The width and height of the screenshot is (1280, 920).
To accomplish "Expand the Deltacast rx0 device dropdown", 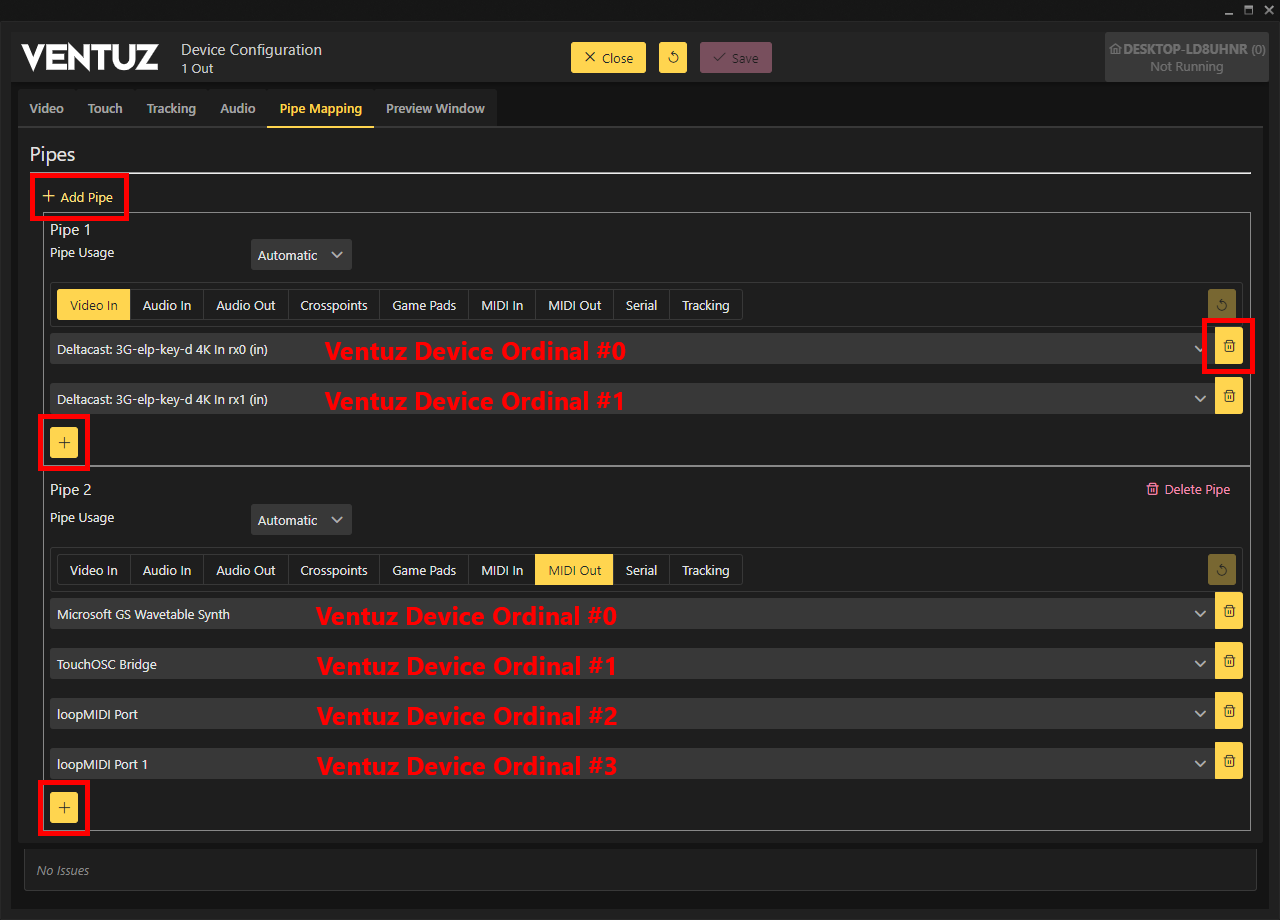I will coord(1200,349).
